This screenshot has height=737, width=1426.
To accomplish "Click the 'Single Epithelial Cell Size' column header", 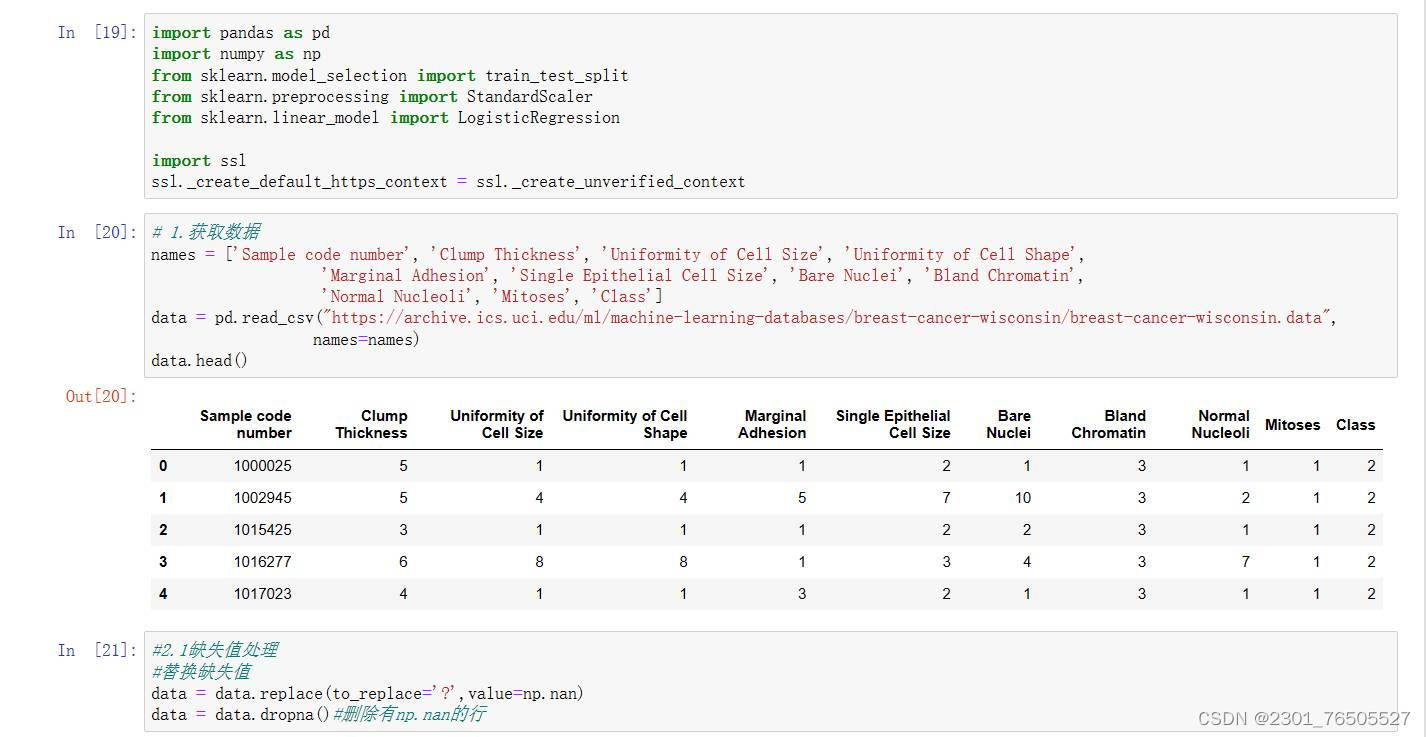I will 893,424.
